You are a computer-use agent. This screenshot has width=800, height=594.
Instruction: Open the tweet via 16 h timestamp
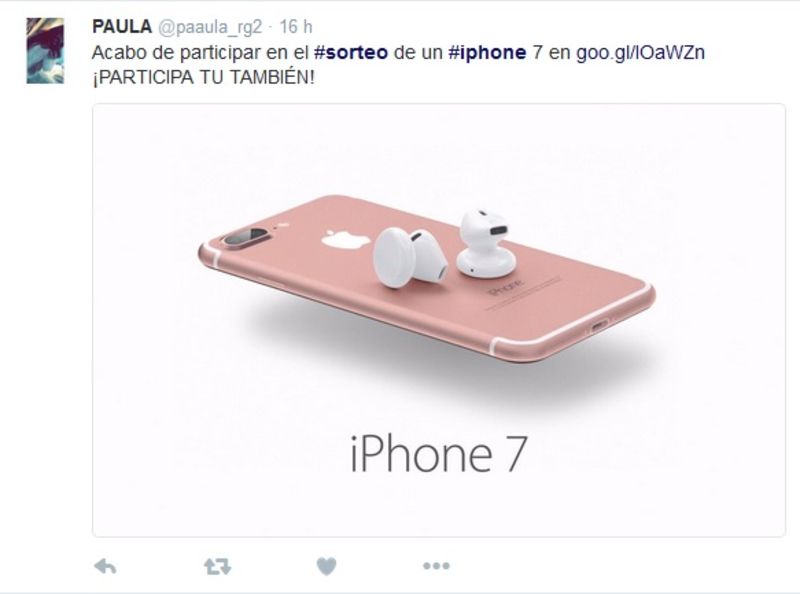tap(296, 27)
